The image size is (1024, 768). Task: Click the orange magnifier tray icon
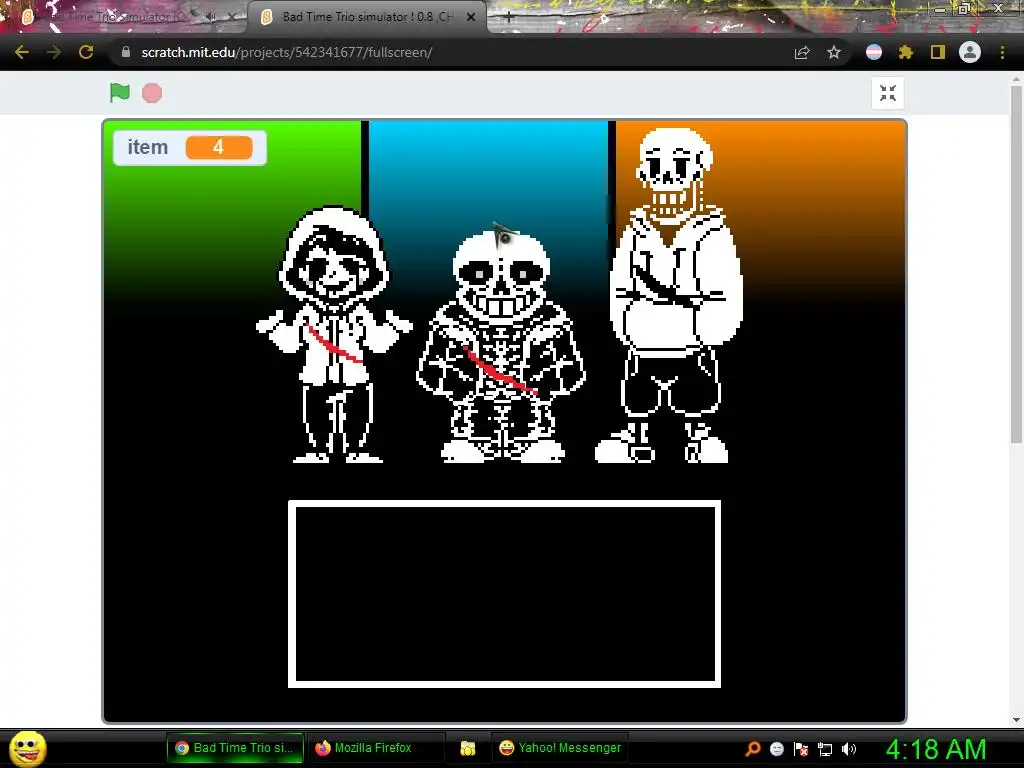[x=752, y=749]
